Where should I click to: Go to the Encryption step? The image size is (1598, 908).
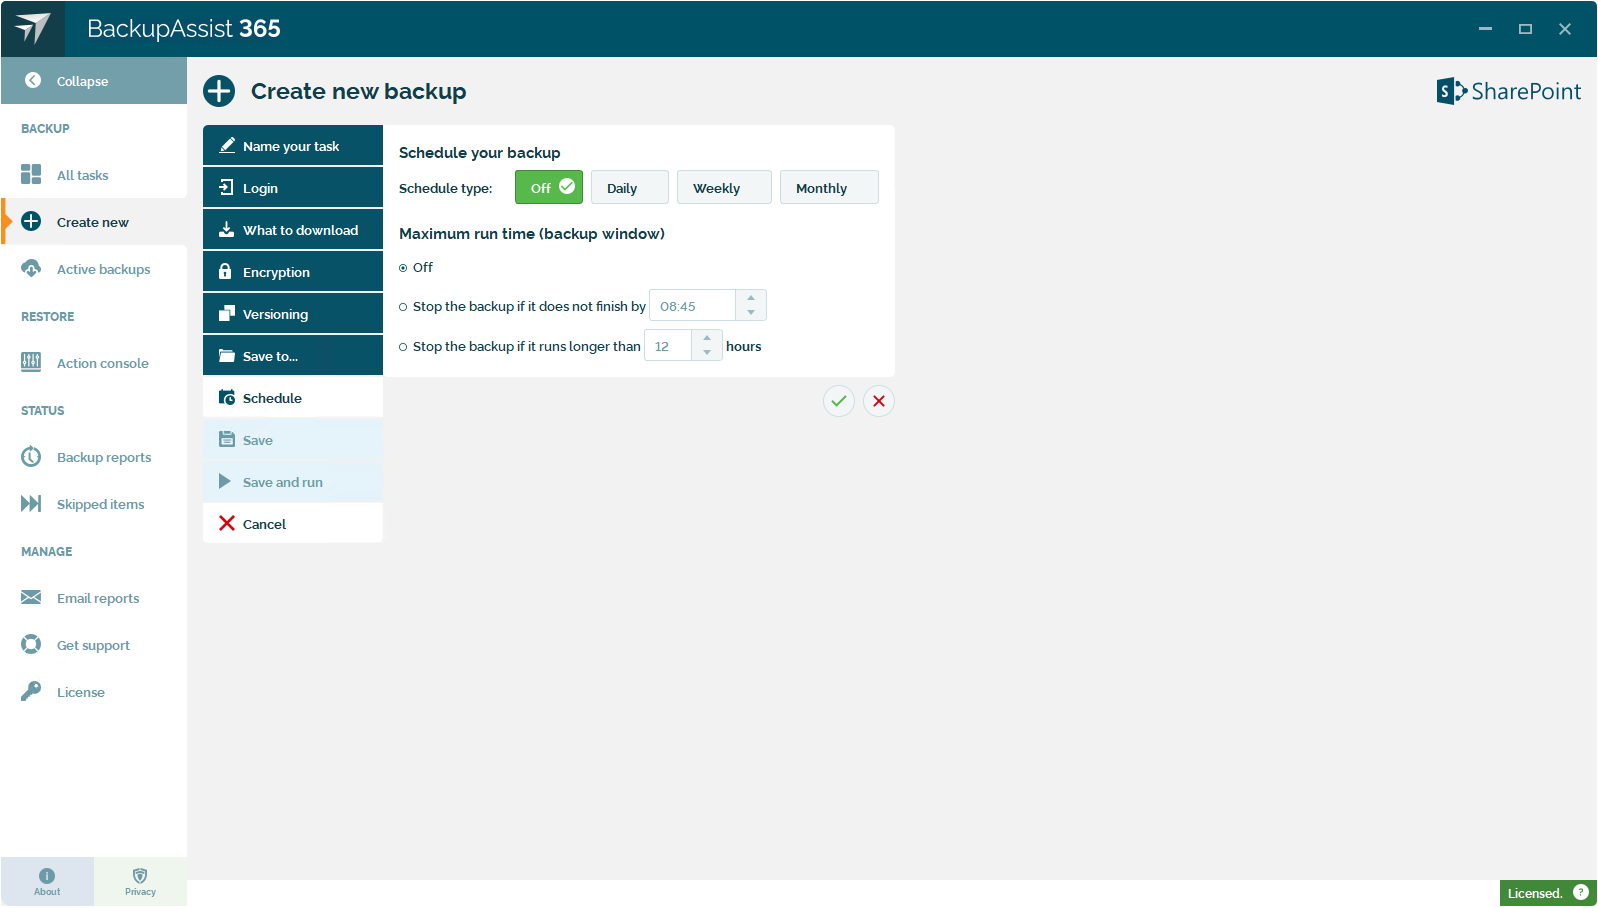(293, 271)
